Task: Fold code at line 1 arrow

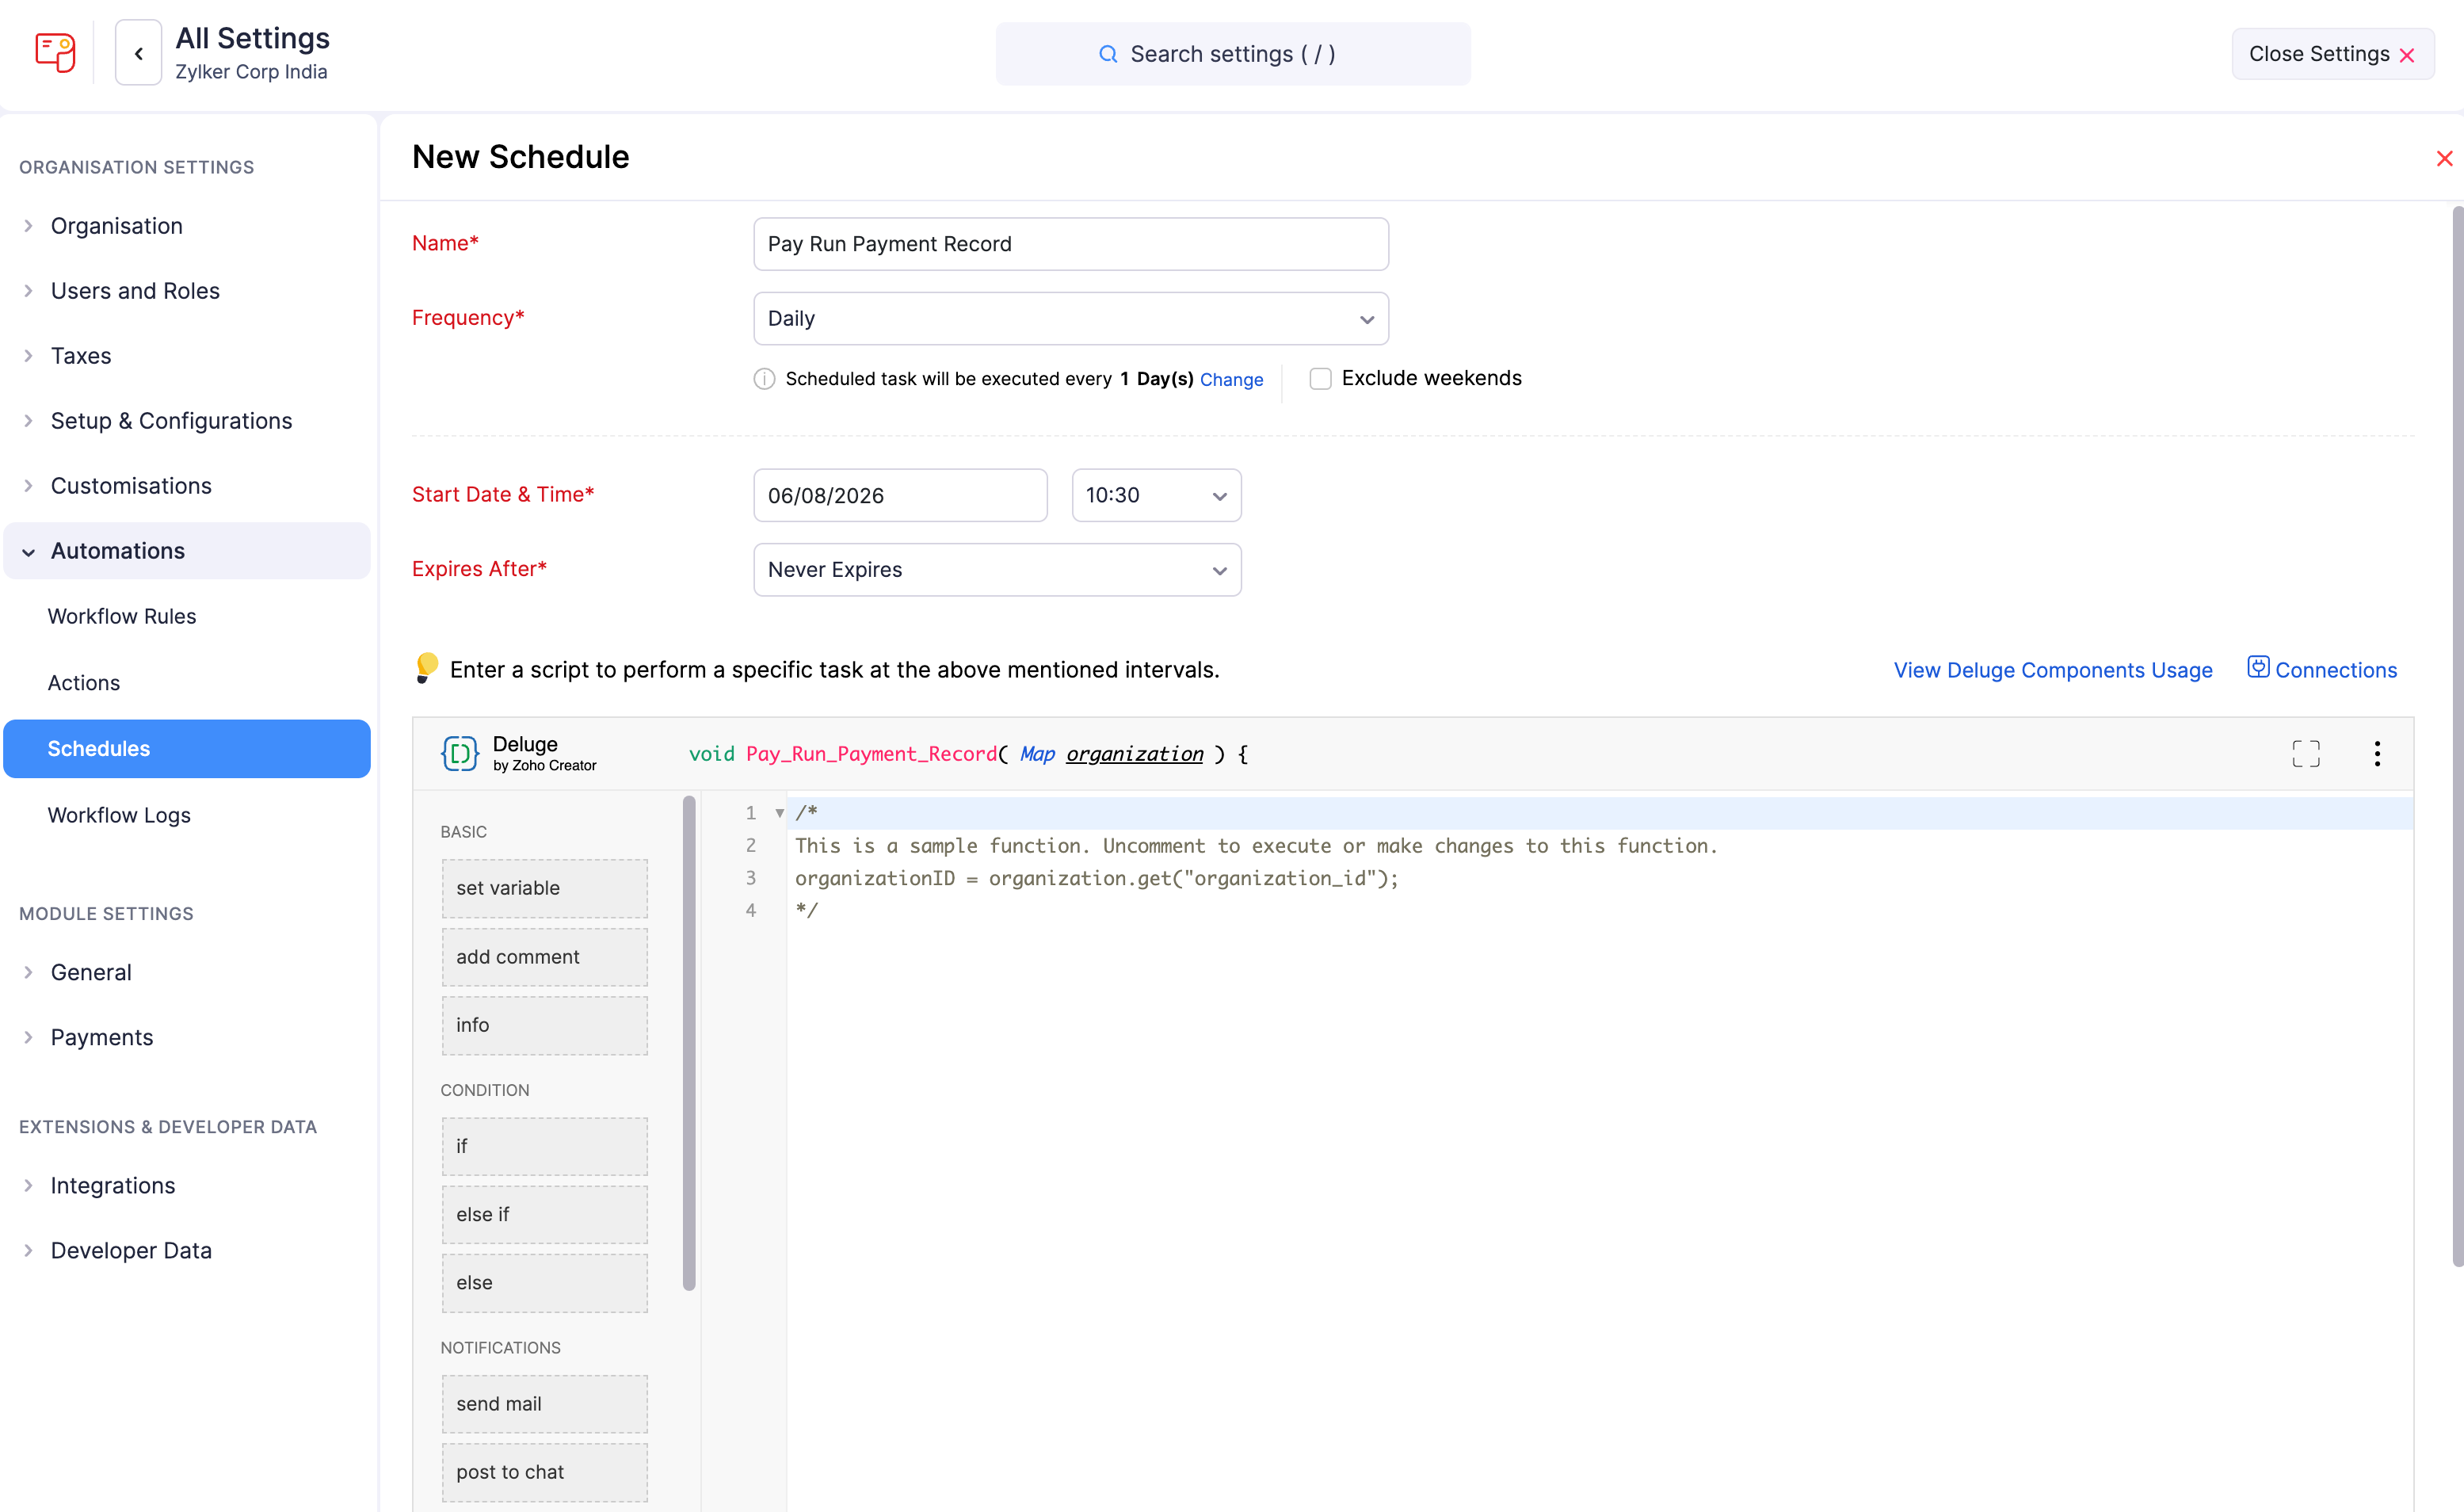Action: (x=779, y=813)
